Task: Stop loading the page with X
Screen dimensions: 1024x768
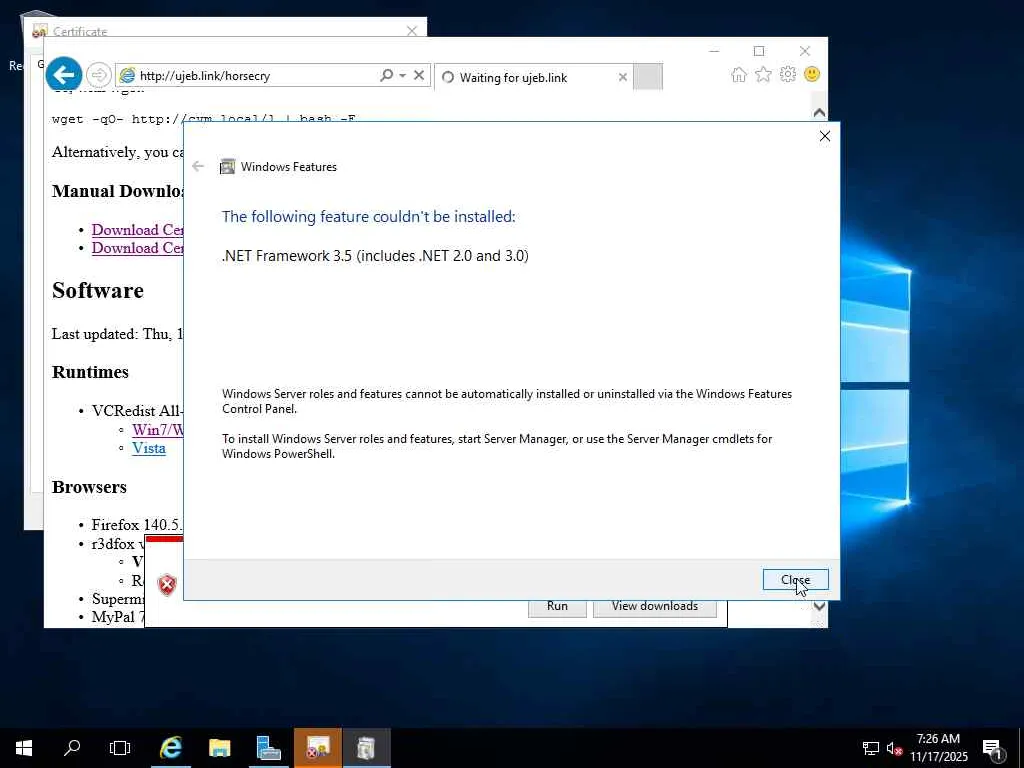Action: point(419,75)
